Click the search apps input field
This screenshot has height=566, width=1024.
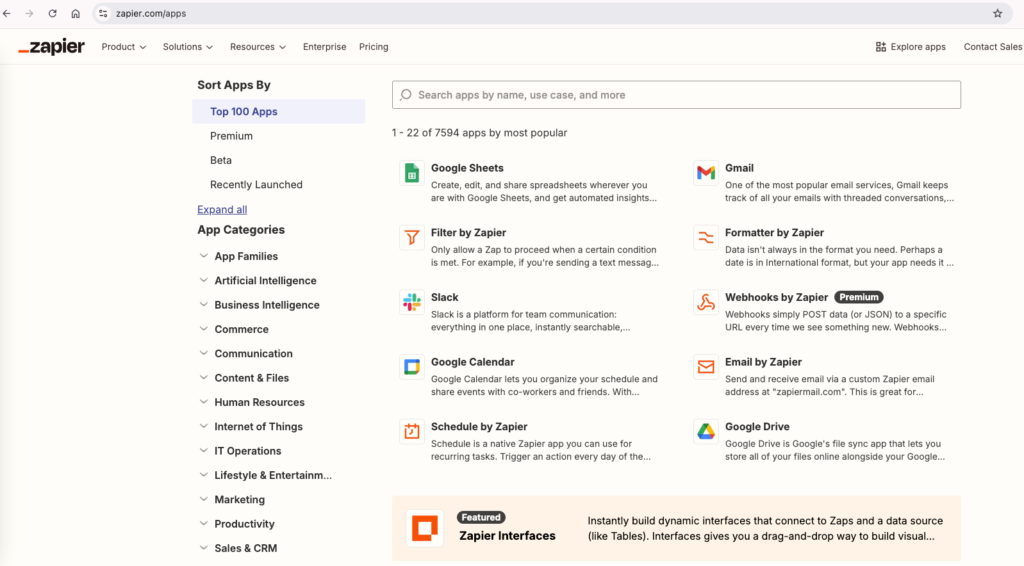coord(676,95)
